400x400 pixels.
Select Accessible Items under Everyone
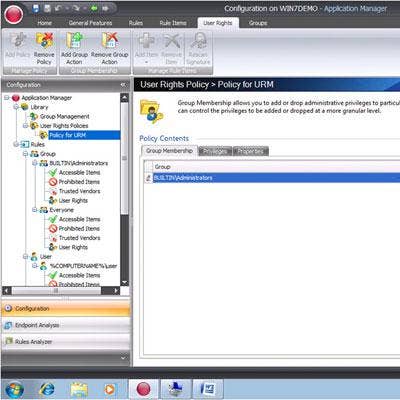click(79, 219)
